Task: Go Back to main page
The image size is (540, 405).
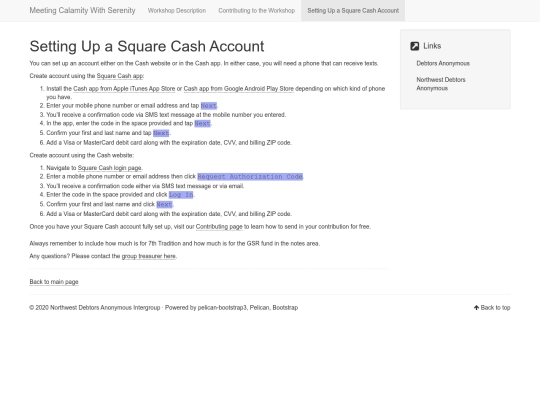Action: [54, 282]
